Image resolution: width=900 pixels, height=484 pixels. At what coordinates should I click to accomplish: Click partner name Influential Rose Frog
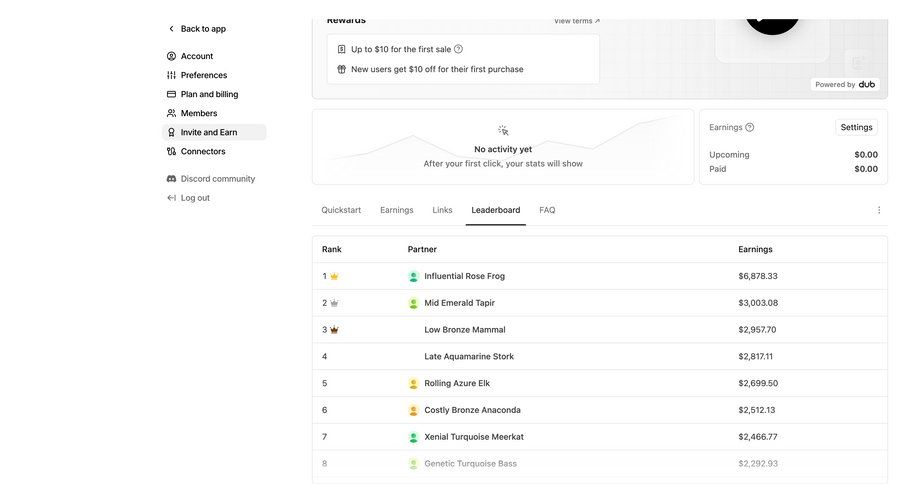464,276
